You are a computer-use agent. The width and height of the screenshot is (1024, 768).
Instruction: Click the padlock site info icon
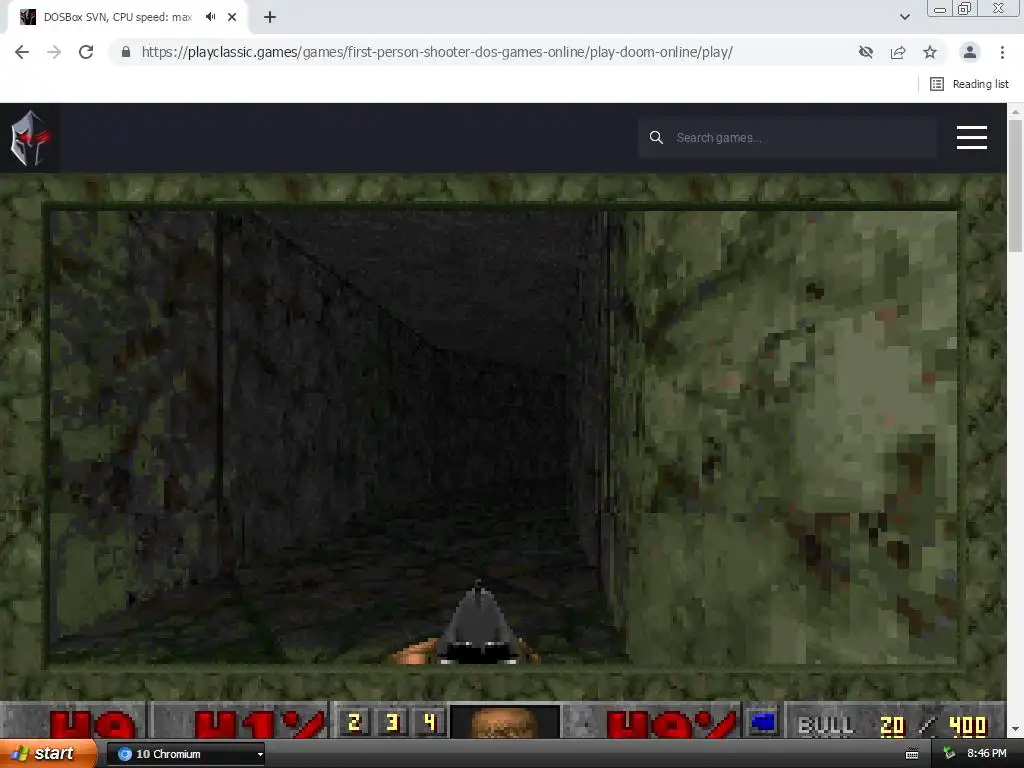(x=126, y=52)
